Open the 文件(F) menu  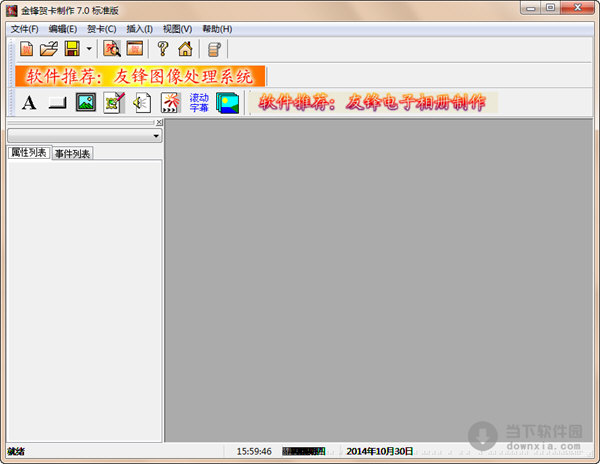tap(24, 29)
